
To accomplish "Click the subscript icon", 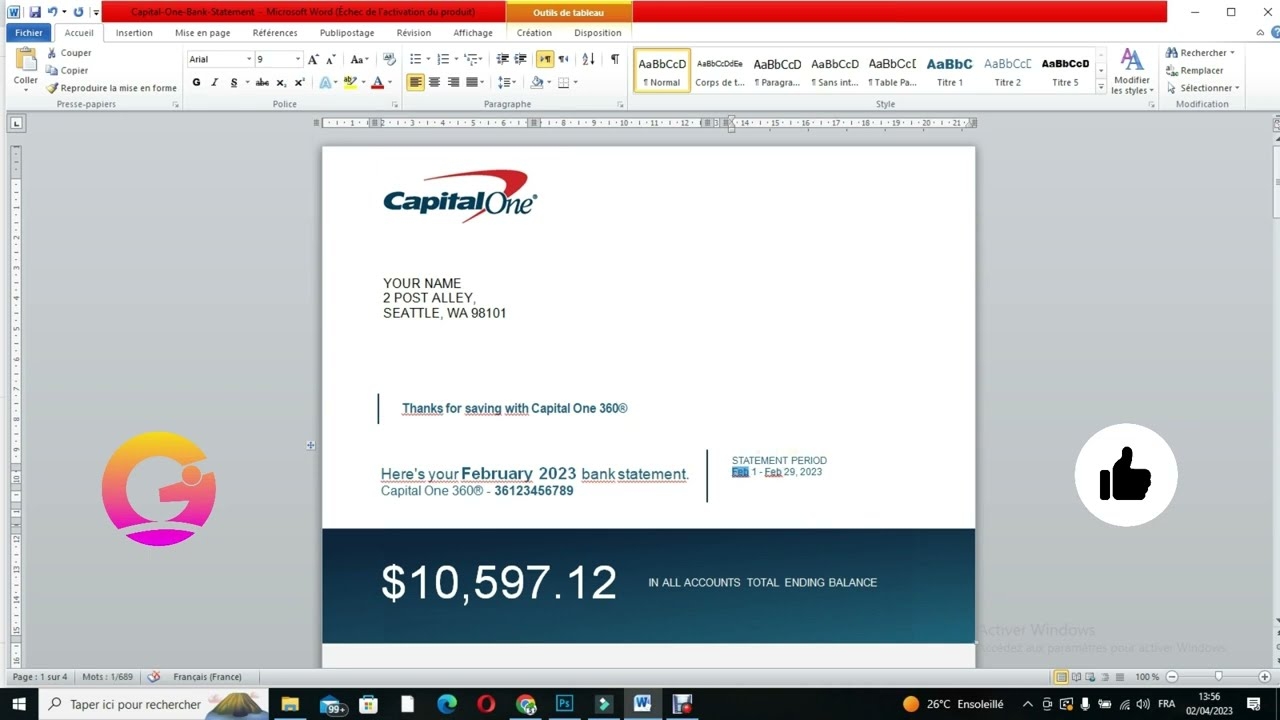I will [281, 83].
